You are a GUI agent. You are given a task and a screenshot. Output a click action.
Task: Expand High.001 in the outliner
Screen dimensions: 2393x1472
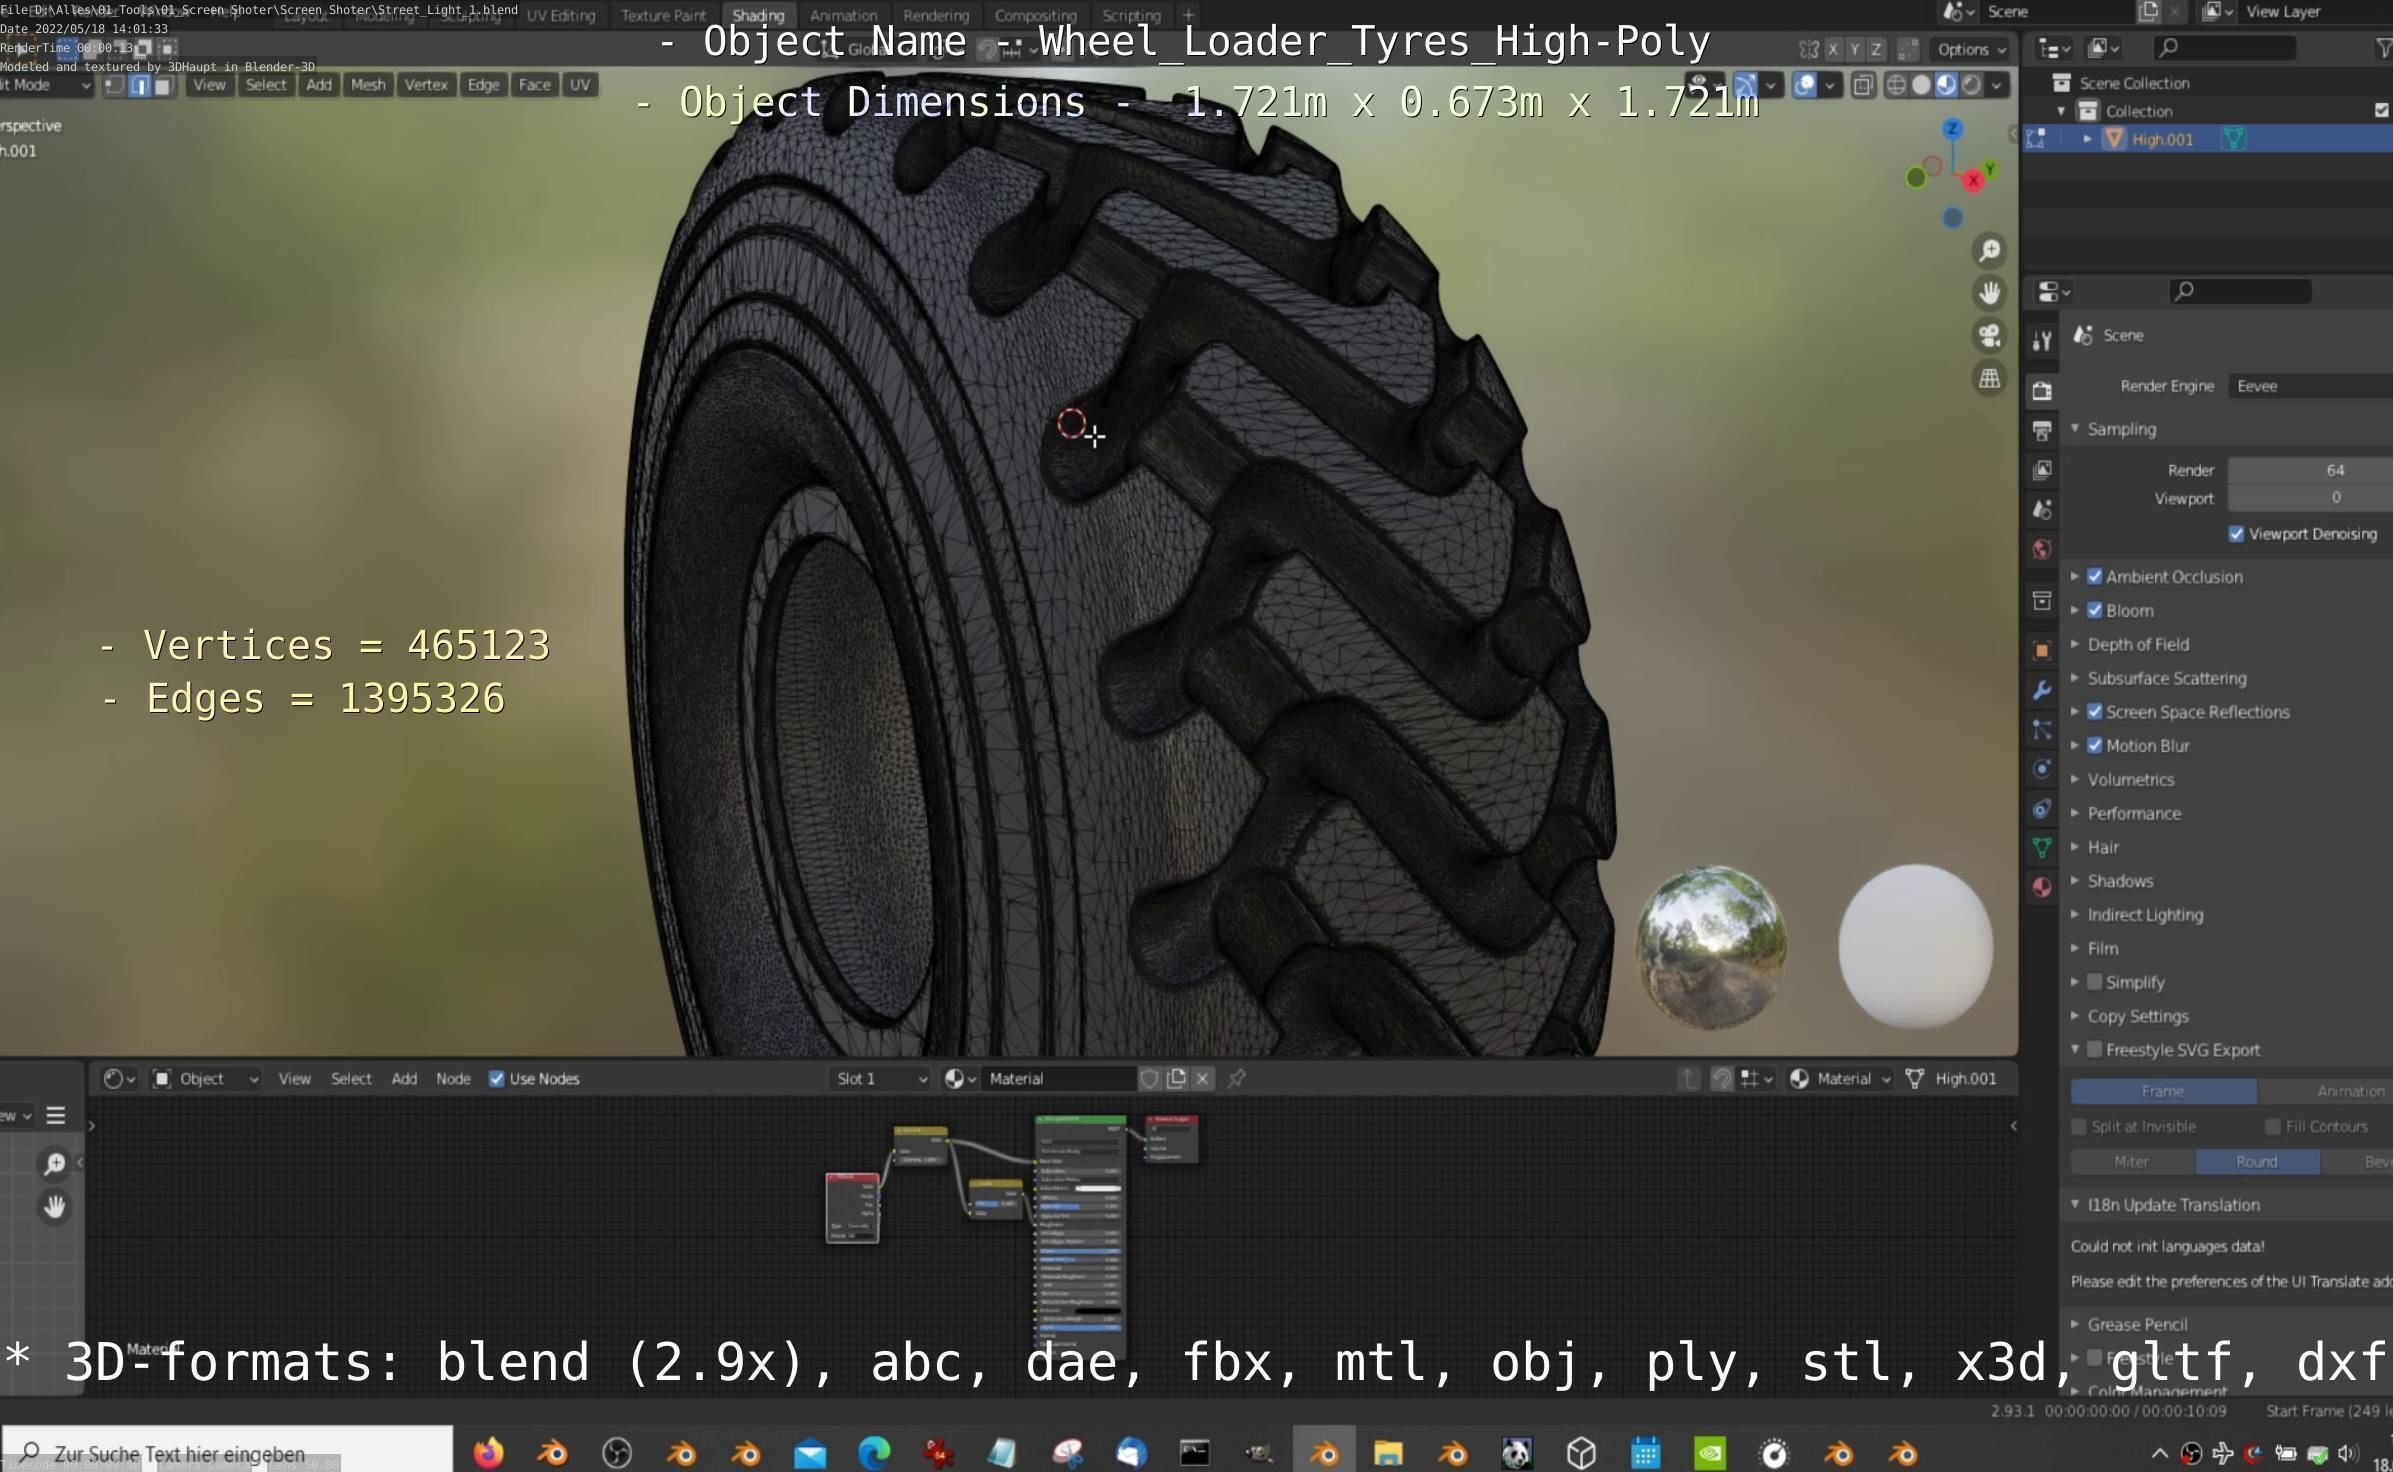(x=2087, y=139)
